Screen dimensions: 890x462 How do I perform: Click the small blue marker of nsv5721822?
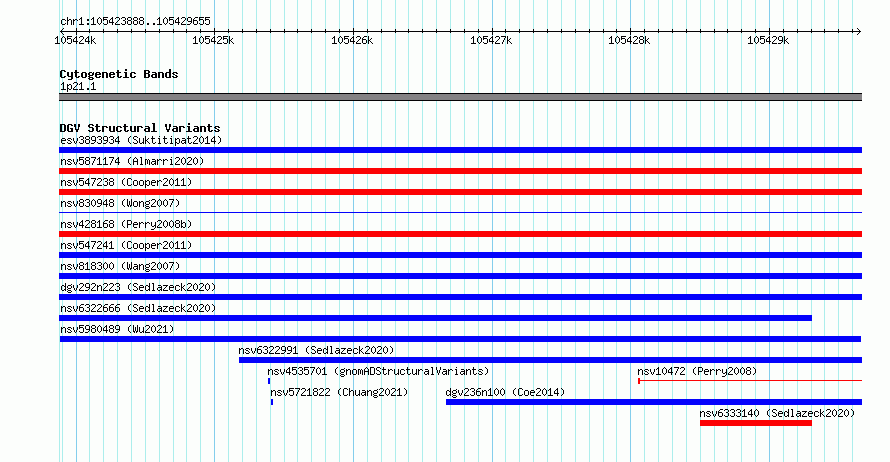[x=272, y=402]
